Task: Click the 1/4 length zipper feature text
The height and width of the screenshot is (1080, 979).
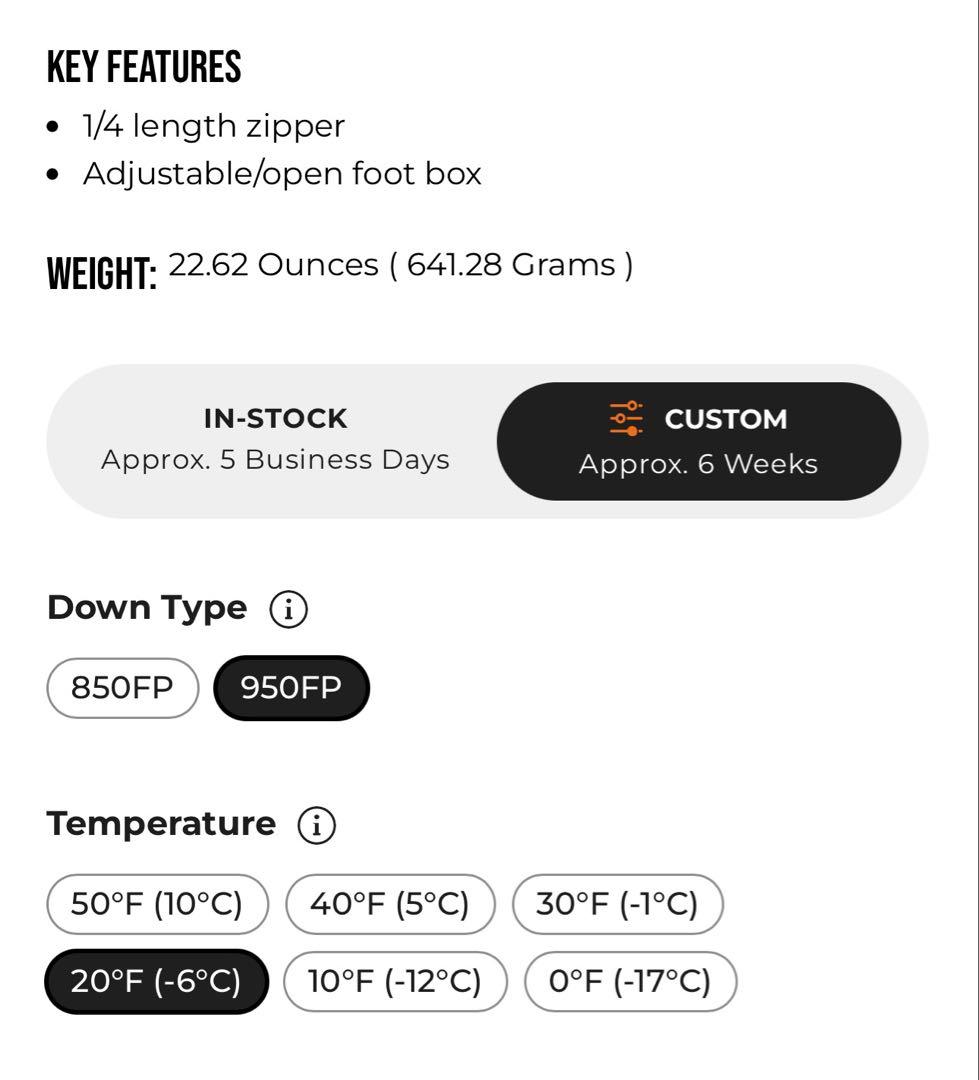Action: click(x=214, y=126)
